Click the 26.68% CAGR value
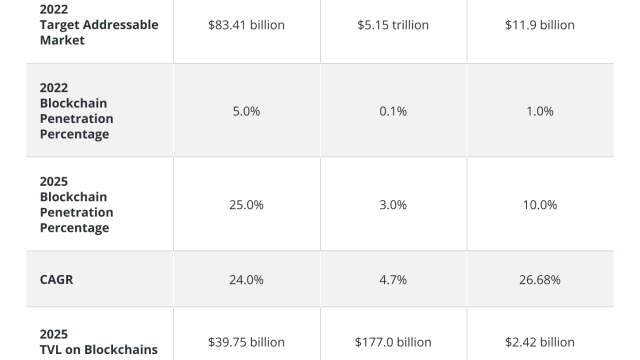This screenshot has width=640, height=360. [540, 280]
